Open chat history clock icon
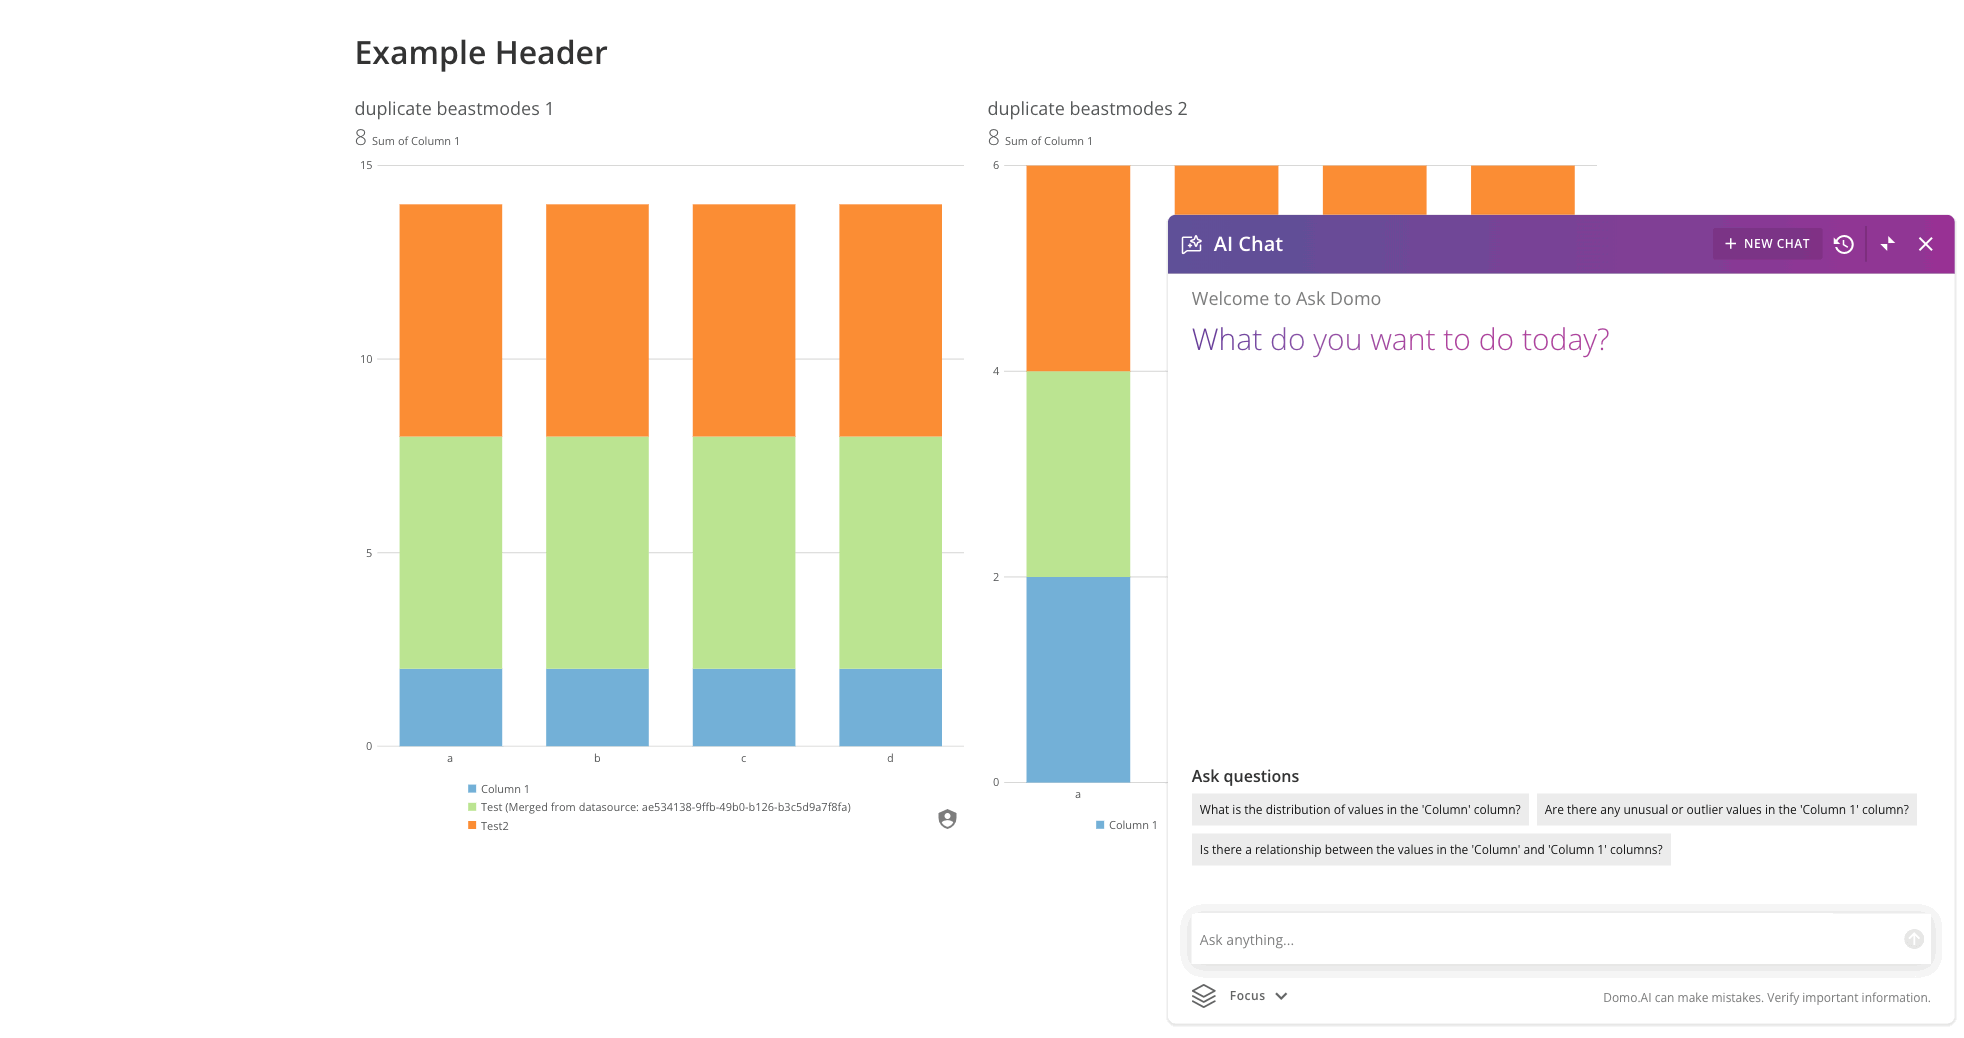 (x=1844, y=244)
